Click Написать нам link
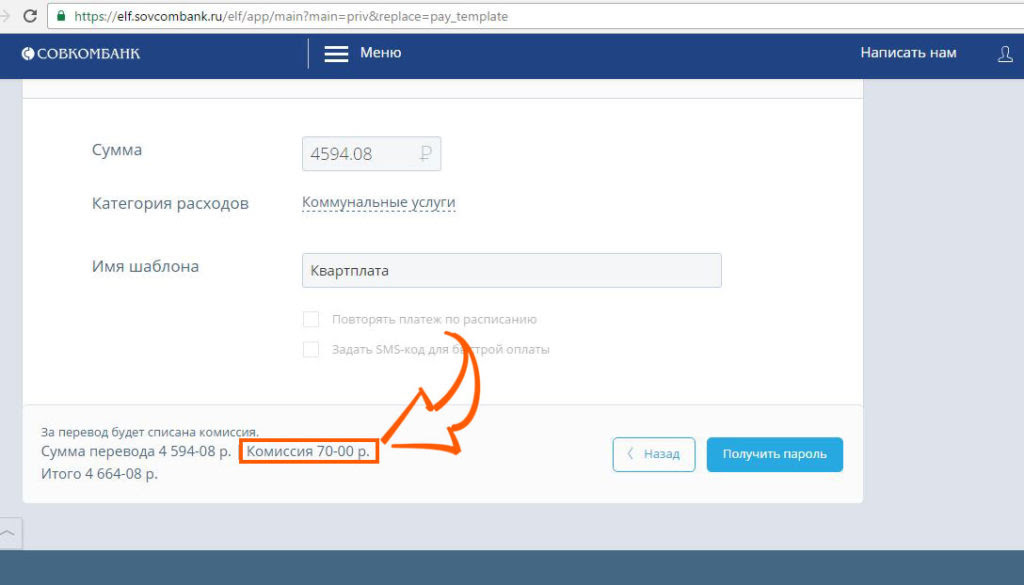Screen dimensions: 1024x585 908,53
